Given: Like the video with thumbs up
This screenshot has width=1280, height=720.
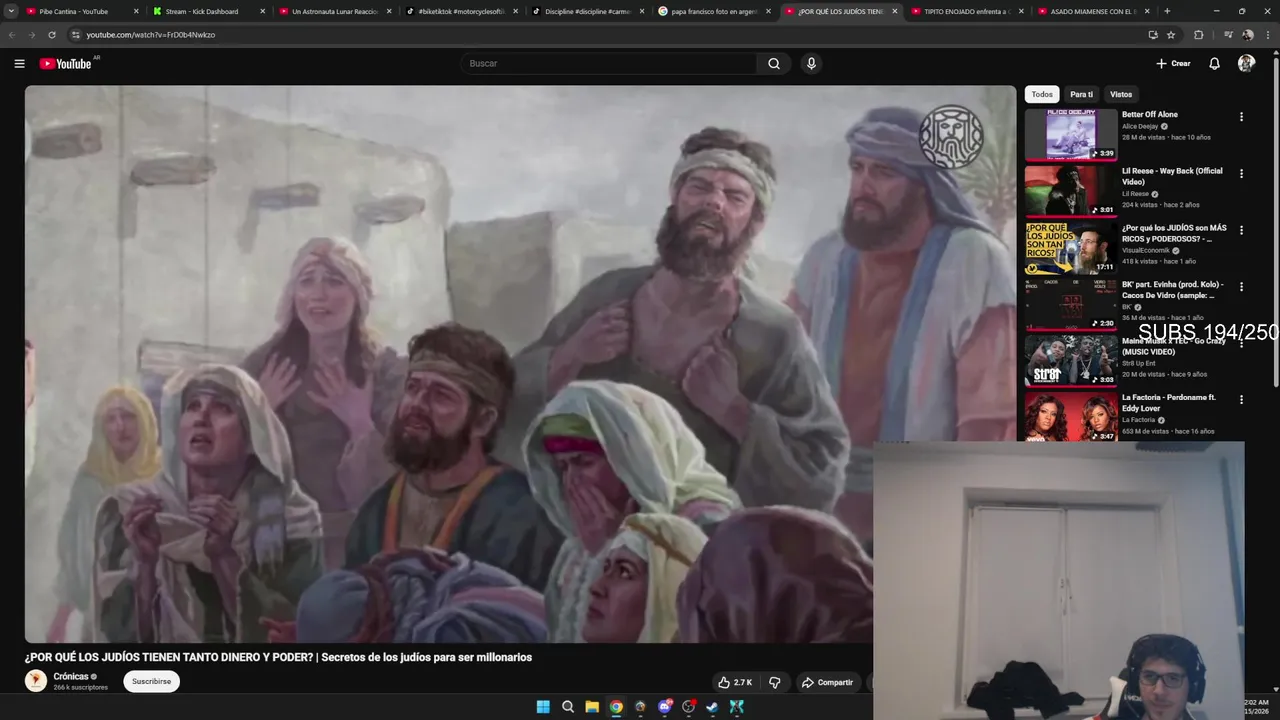Looking at the screenshot, I should coord(735,682).
